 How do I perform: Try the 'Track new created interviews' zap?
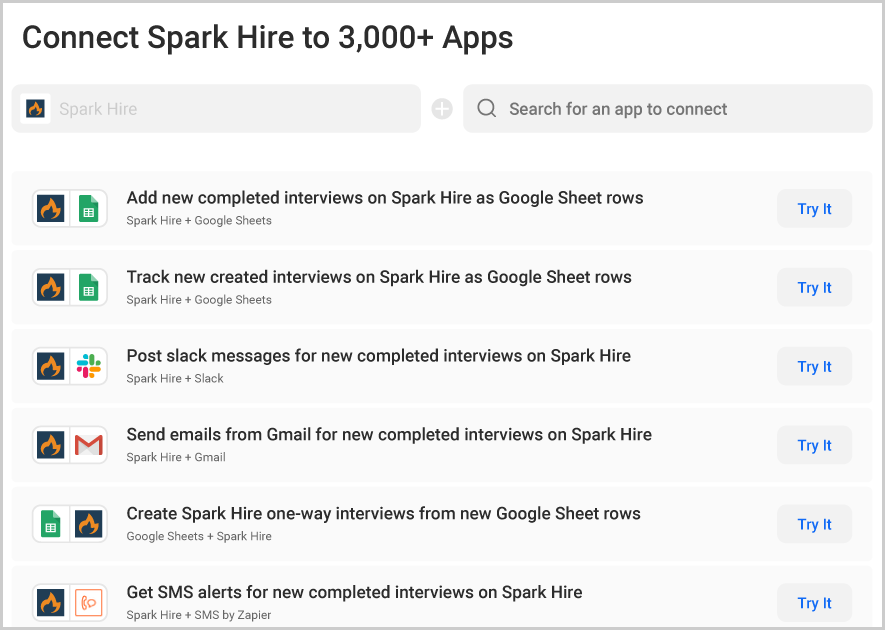coord(814,287)
